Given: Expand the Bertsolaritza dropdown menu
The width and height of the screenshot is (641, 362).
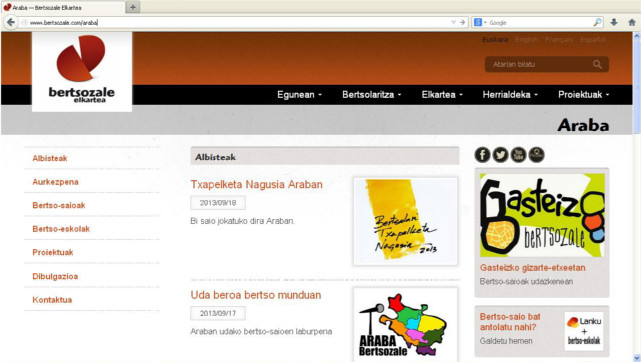Looking at the screenshot, I should (x=372, y=94).
